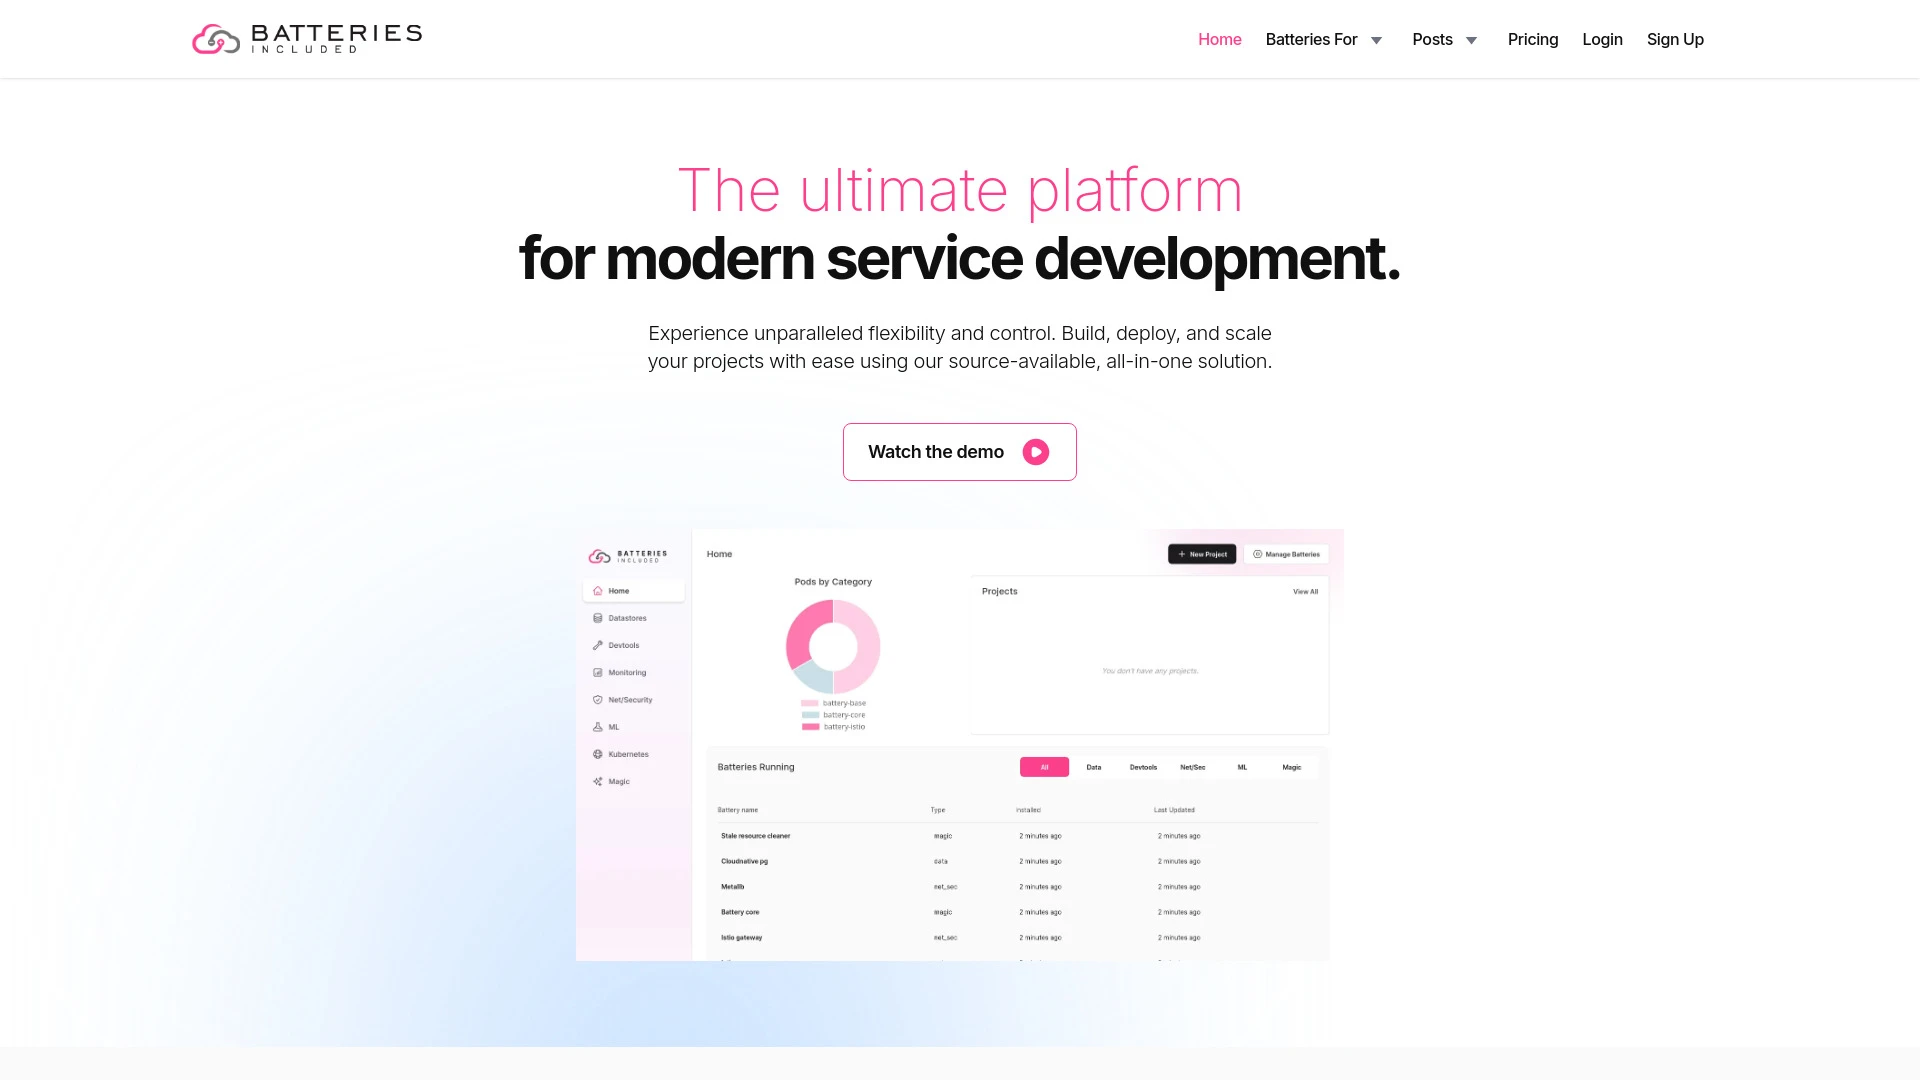This screenshot has width=1920, height=1080.
Task: Toggle the ML filter tab
Action: (x=1240, y=766)
